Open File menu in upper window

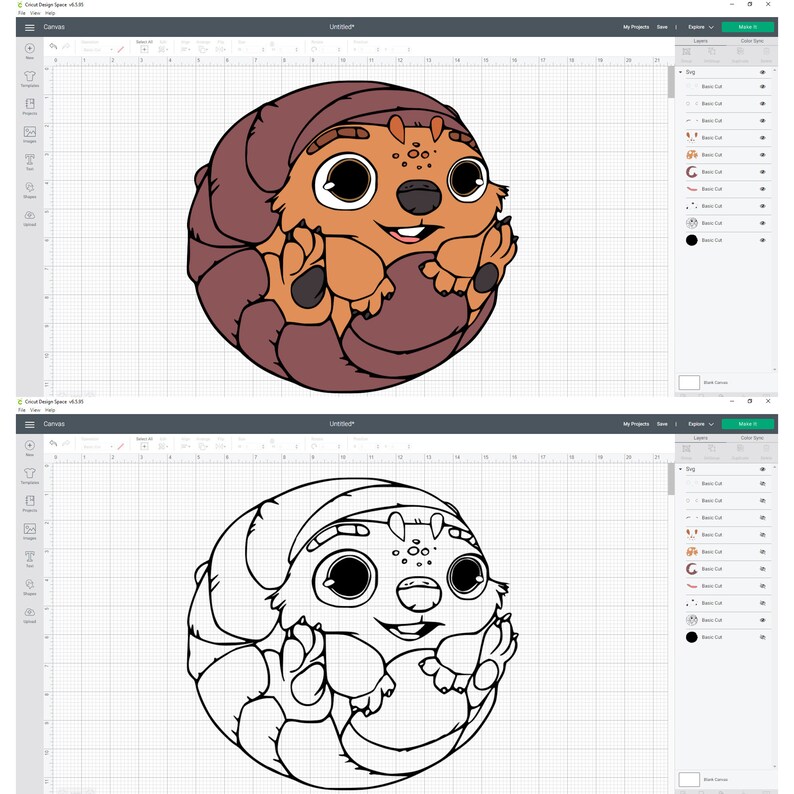tap(22, 13)
